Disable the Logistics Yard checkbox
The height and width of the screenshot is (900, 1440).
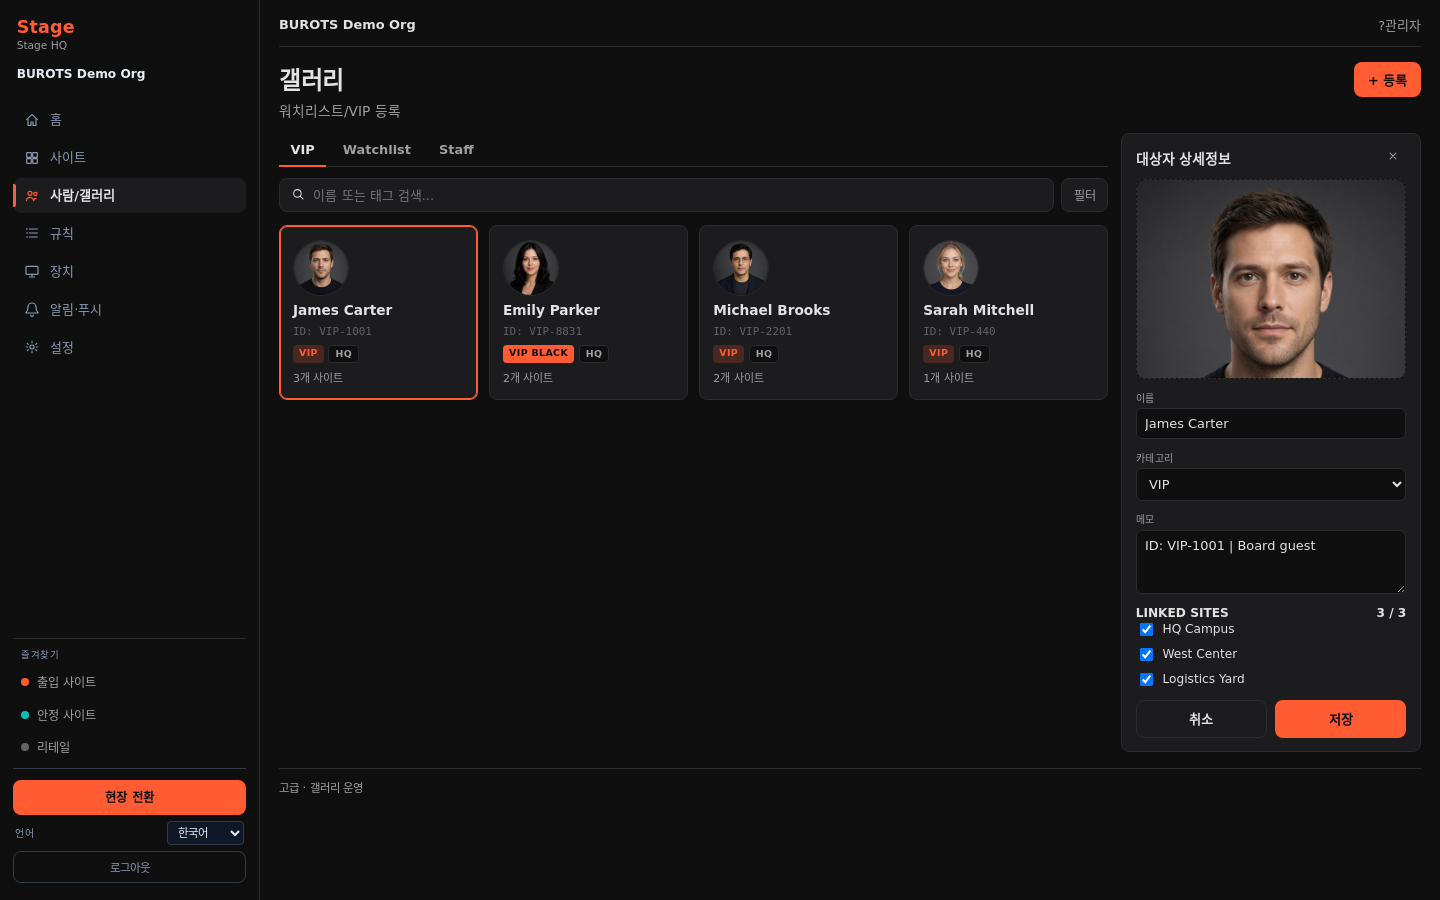[1146, 679]
